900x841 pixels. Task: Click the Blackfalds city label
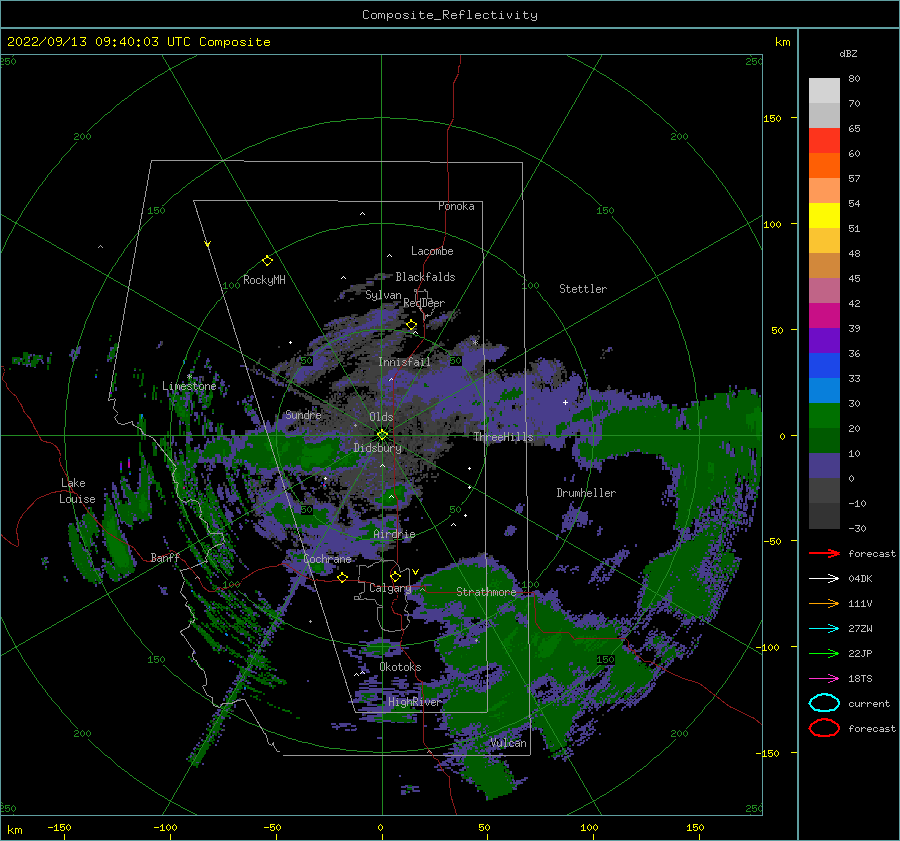425,277
